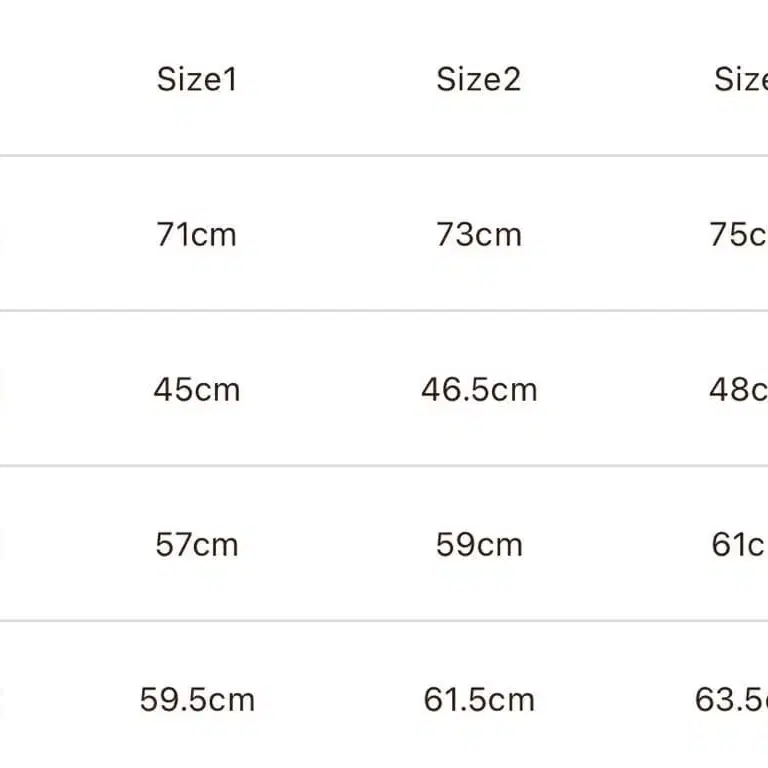Click the cut-off 63.5cm value

pyautogui.click(x=732, y=699)
